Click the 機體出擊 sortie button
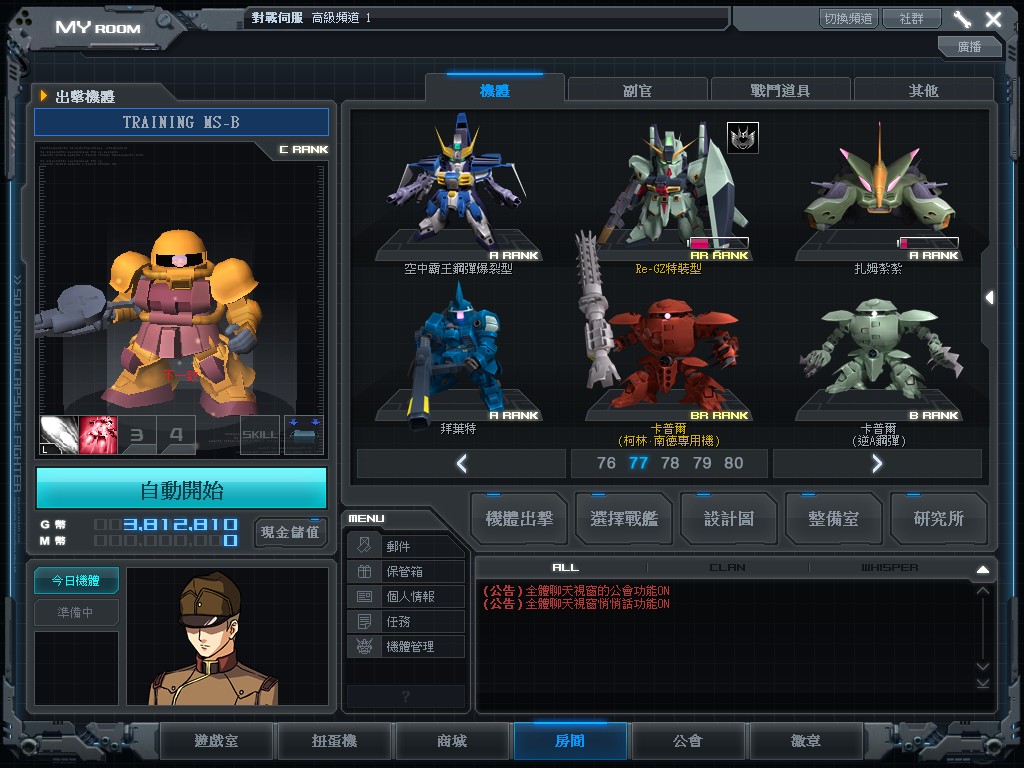Viewport: 1024px width, 768px height. tap(519, 519)
